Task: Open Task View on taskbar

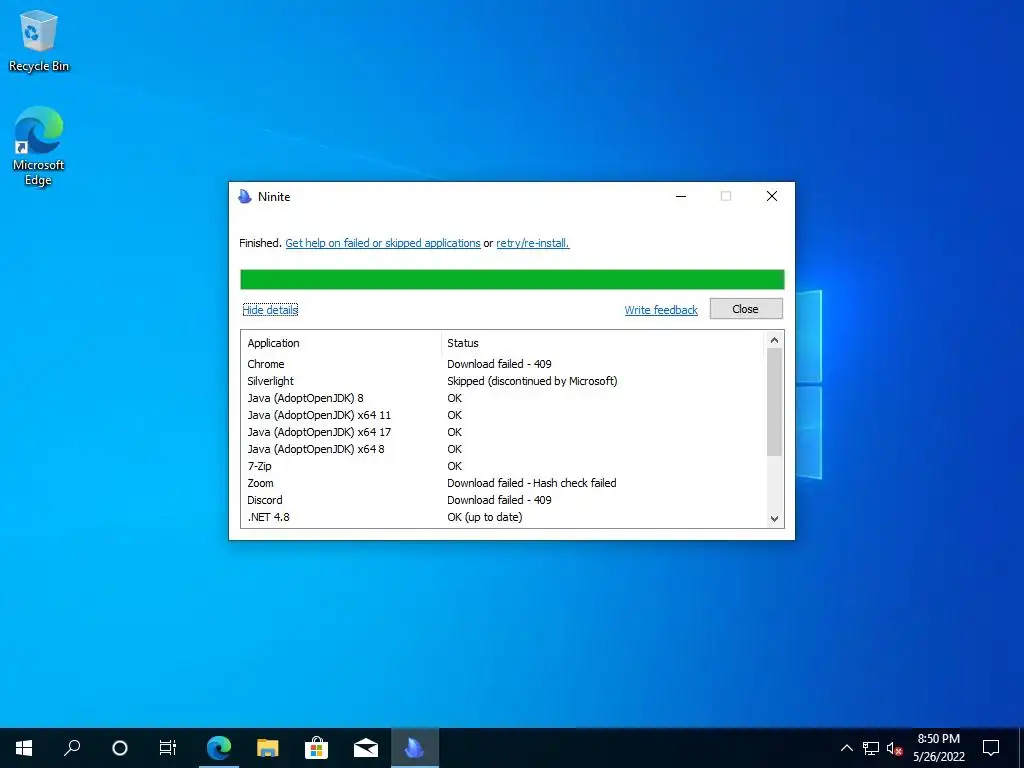Action: coord(168,747)
